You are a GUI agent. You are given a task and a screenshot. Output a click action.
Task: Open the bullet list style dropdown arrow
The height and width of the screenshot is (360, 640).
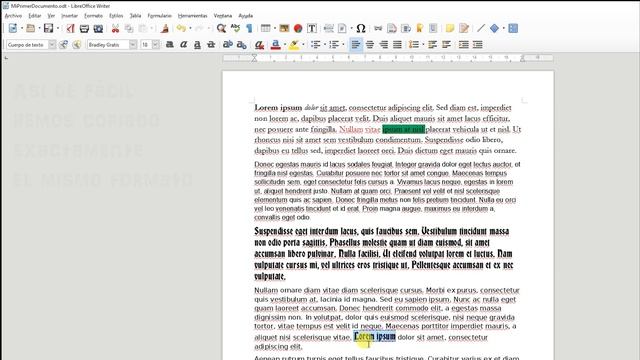pos(324,44)
